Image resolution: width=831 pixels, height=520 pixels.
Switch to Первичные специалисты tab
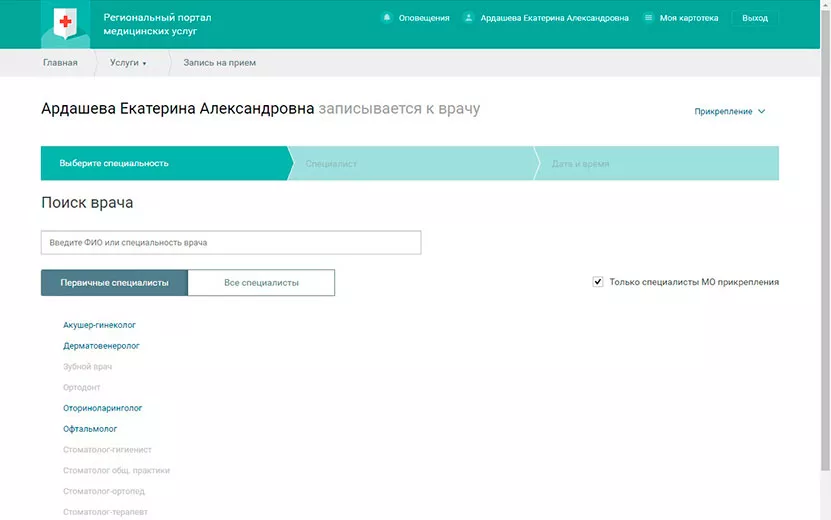point(114,283)
